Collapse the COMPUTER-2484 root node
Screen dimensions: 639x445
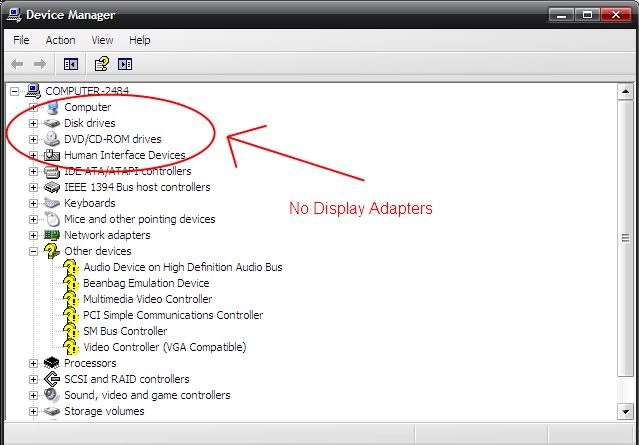pos(14,91)
